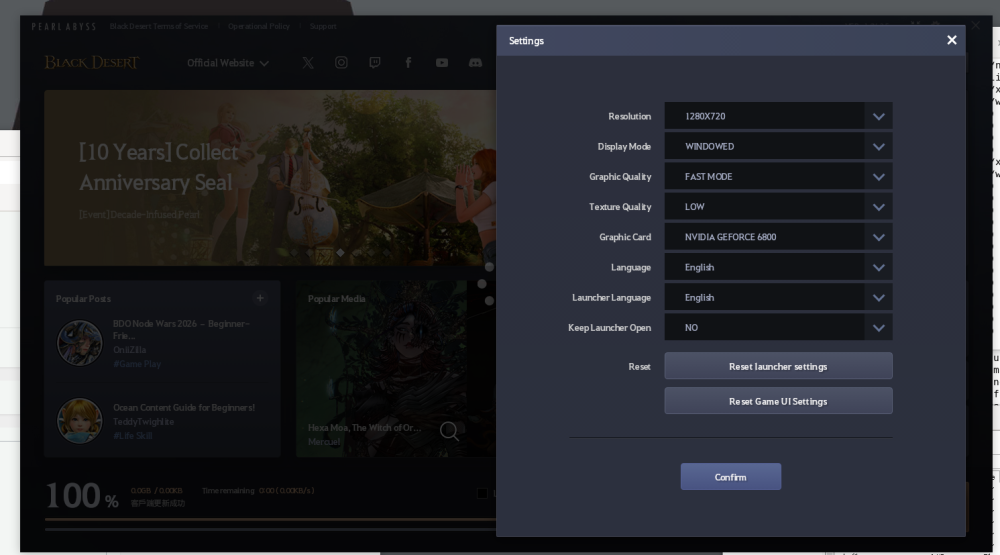Image resolution: width=1000 pixels, height=555 pixels.
Task: Select the Launcher Language combo box
Action: (778, 298)
